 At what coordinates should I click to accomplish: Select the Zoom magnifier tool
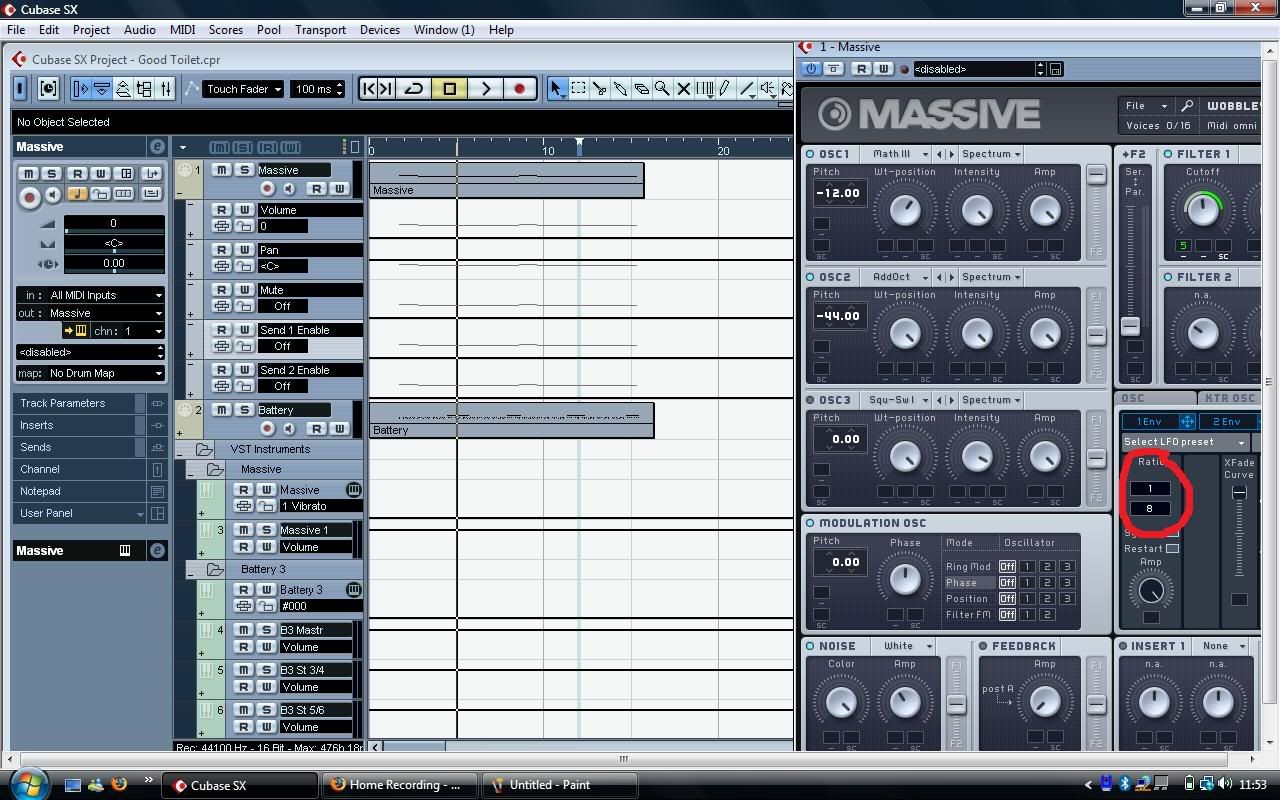tap(662, 89)
